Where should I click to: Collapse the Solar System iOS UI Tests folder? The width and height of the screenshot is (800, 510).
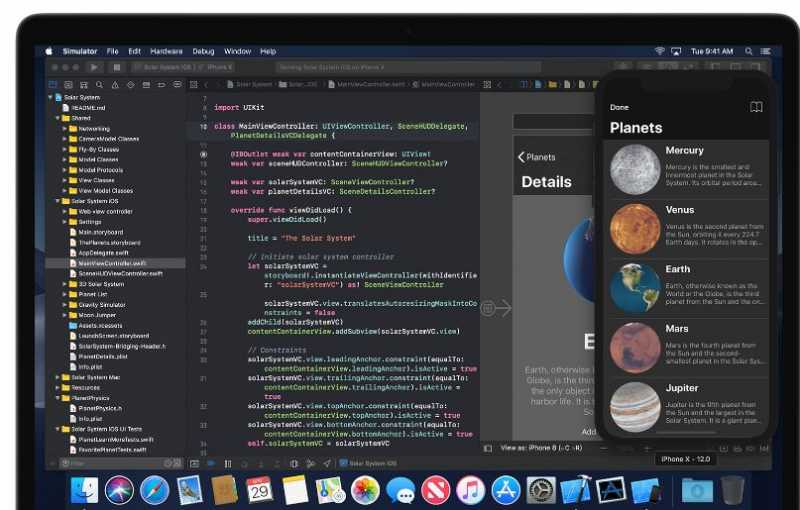pos(57,429)
